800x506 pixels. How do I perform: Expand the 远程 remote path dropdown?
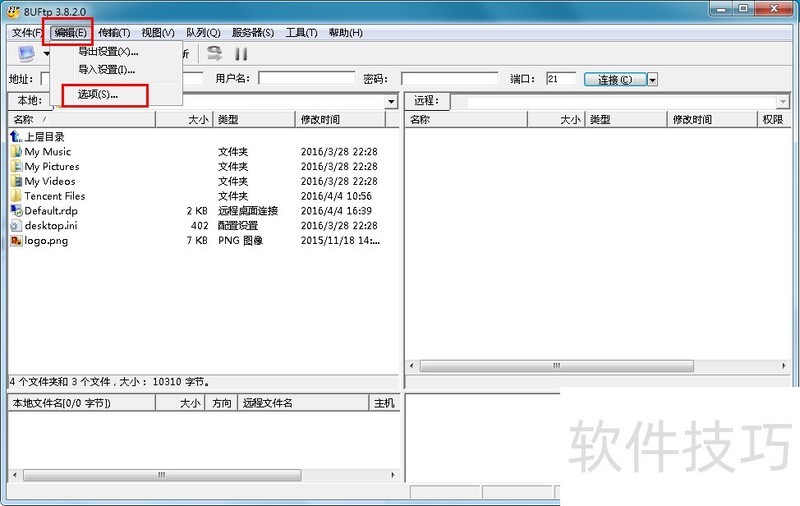tap(783, 102)
